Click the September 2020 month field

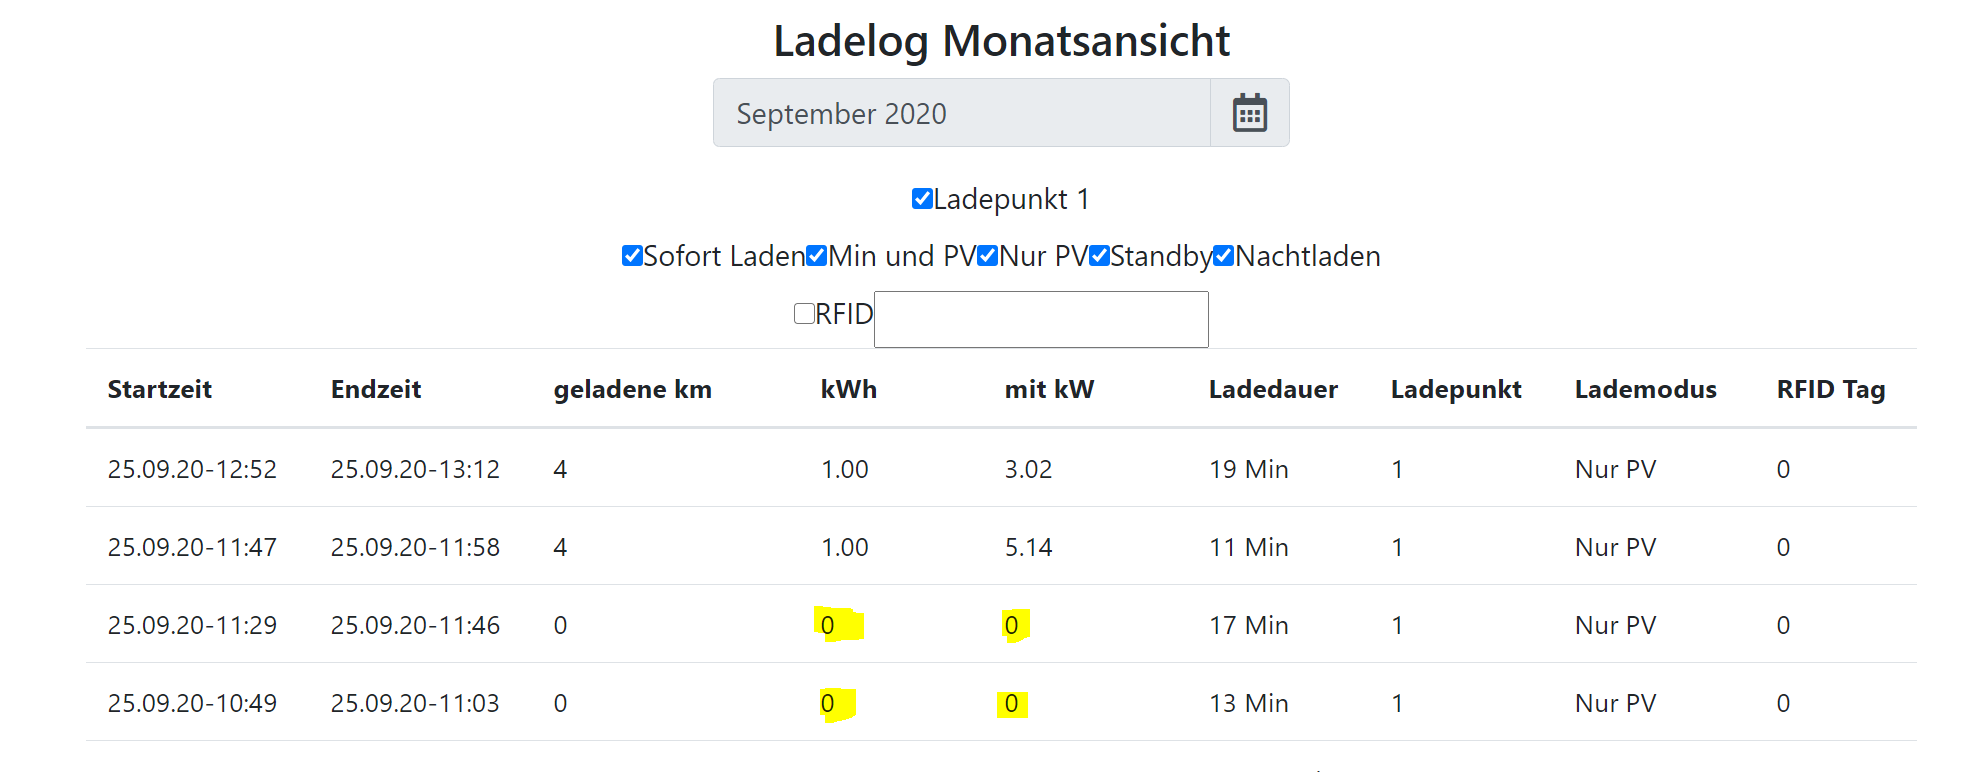[961, 113]
